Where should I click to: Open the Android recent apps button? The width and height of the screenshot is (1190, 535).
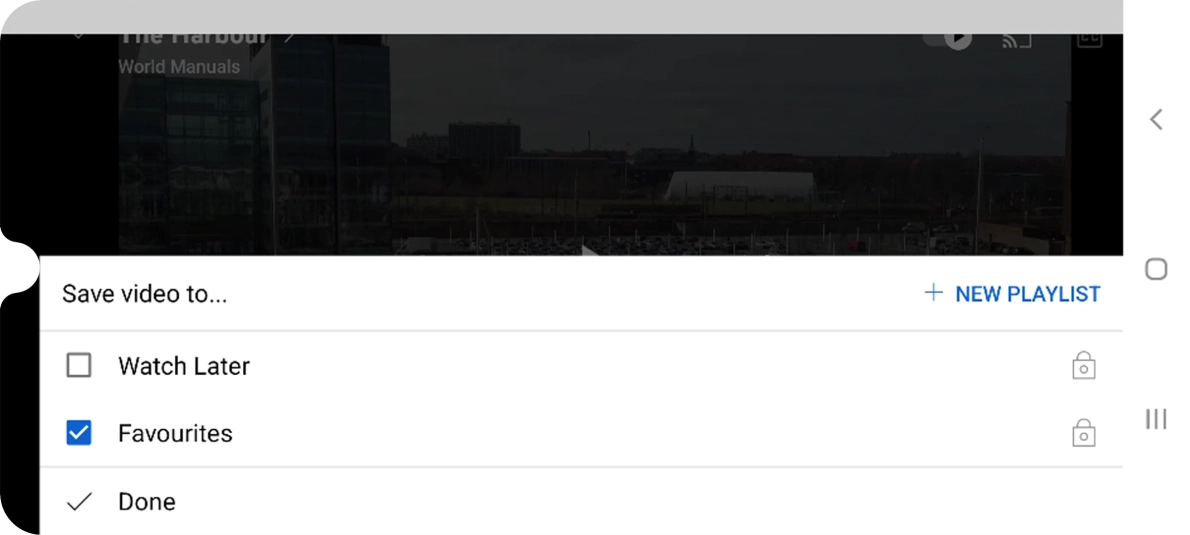pyautogui.click(x=1156, y=418)
